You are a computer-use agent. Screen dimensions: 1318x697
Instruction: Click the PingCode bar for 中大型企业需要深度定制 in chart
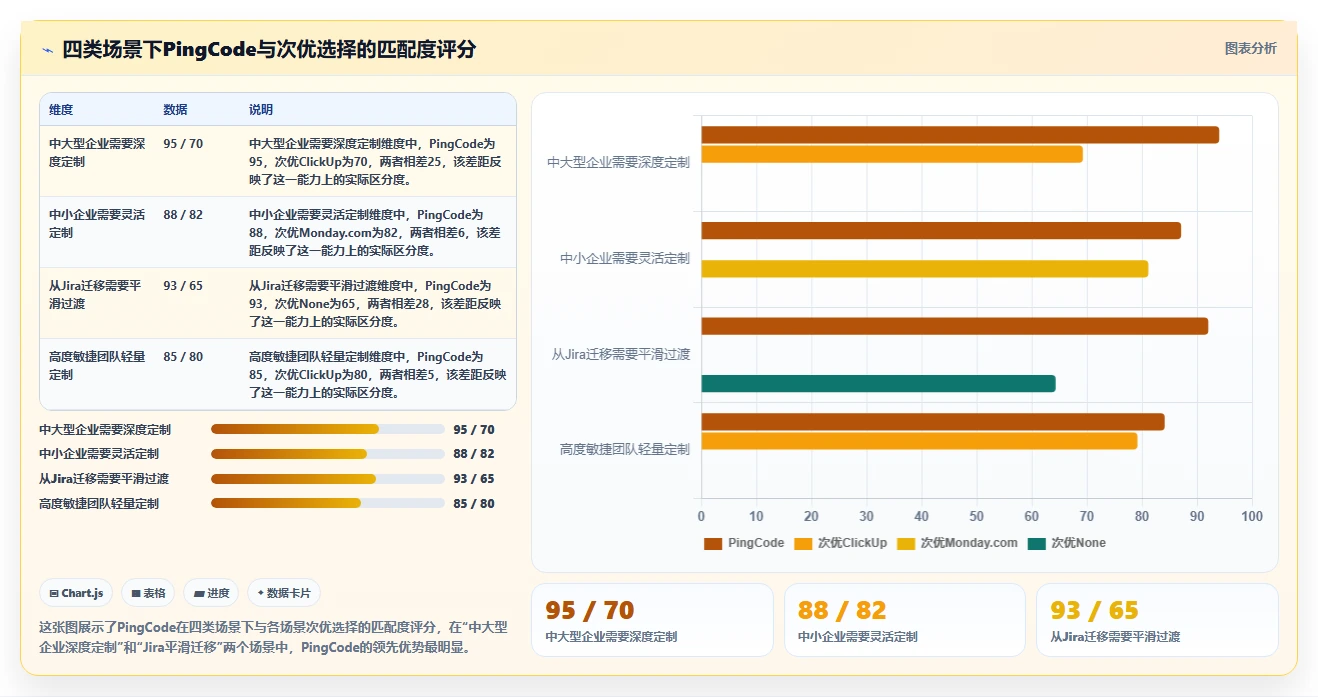click(x=960, y=135)
